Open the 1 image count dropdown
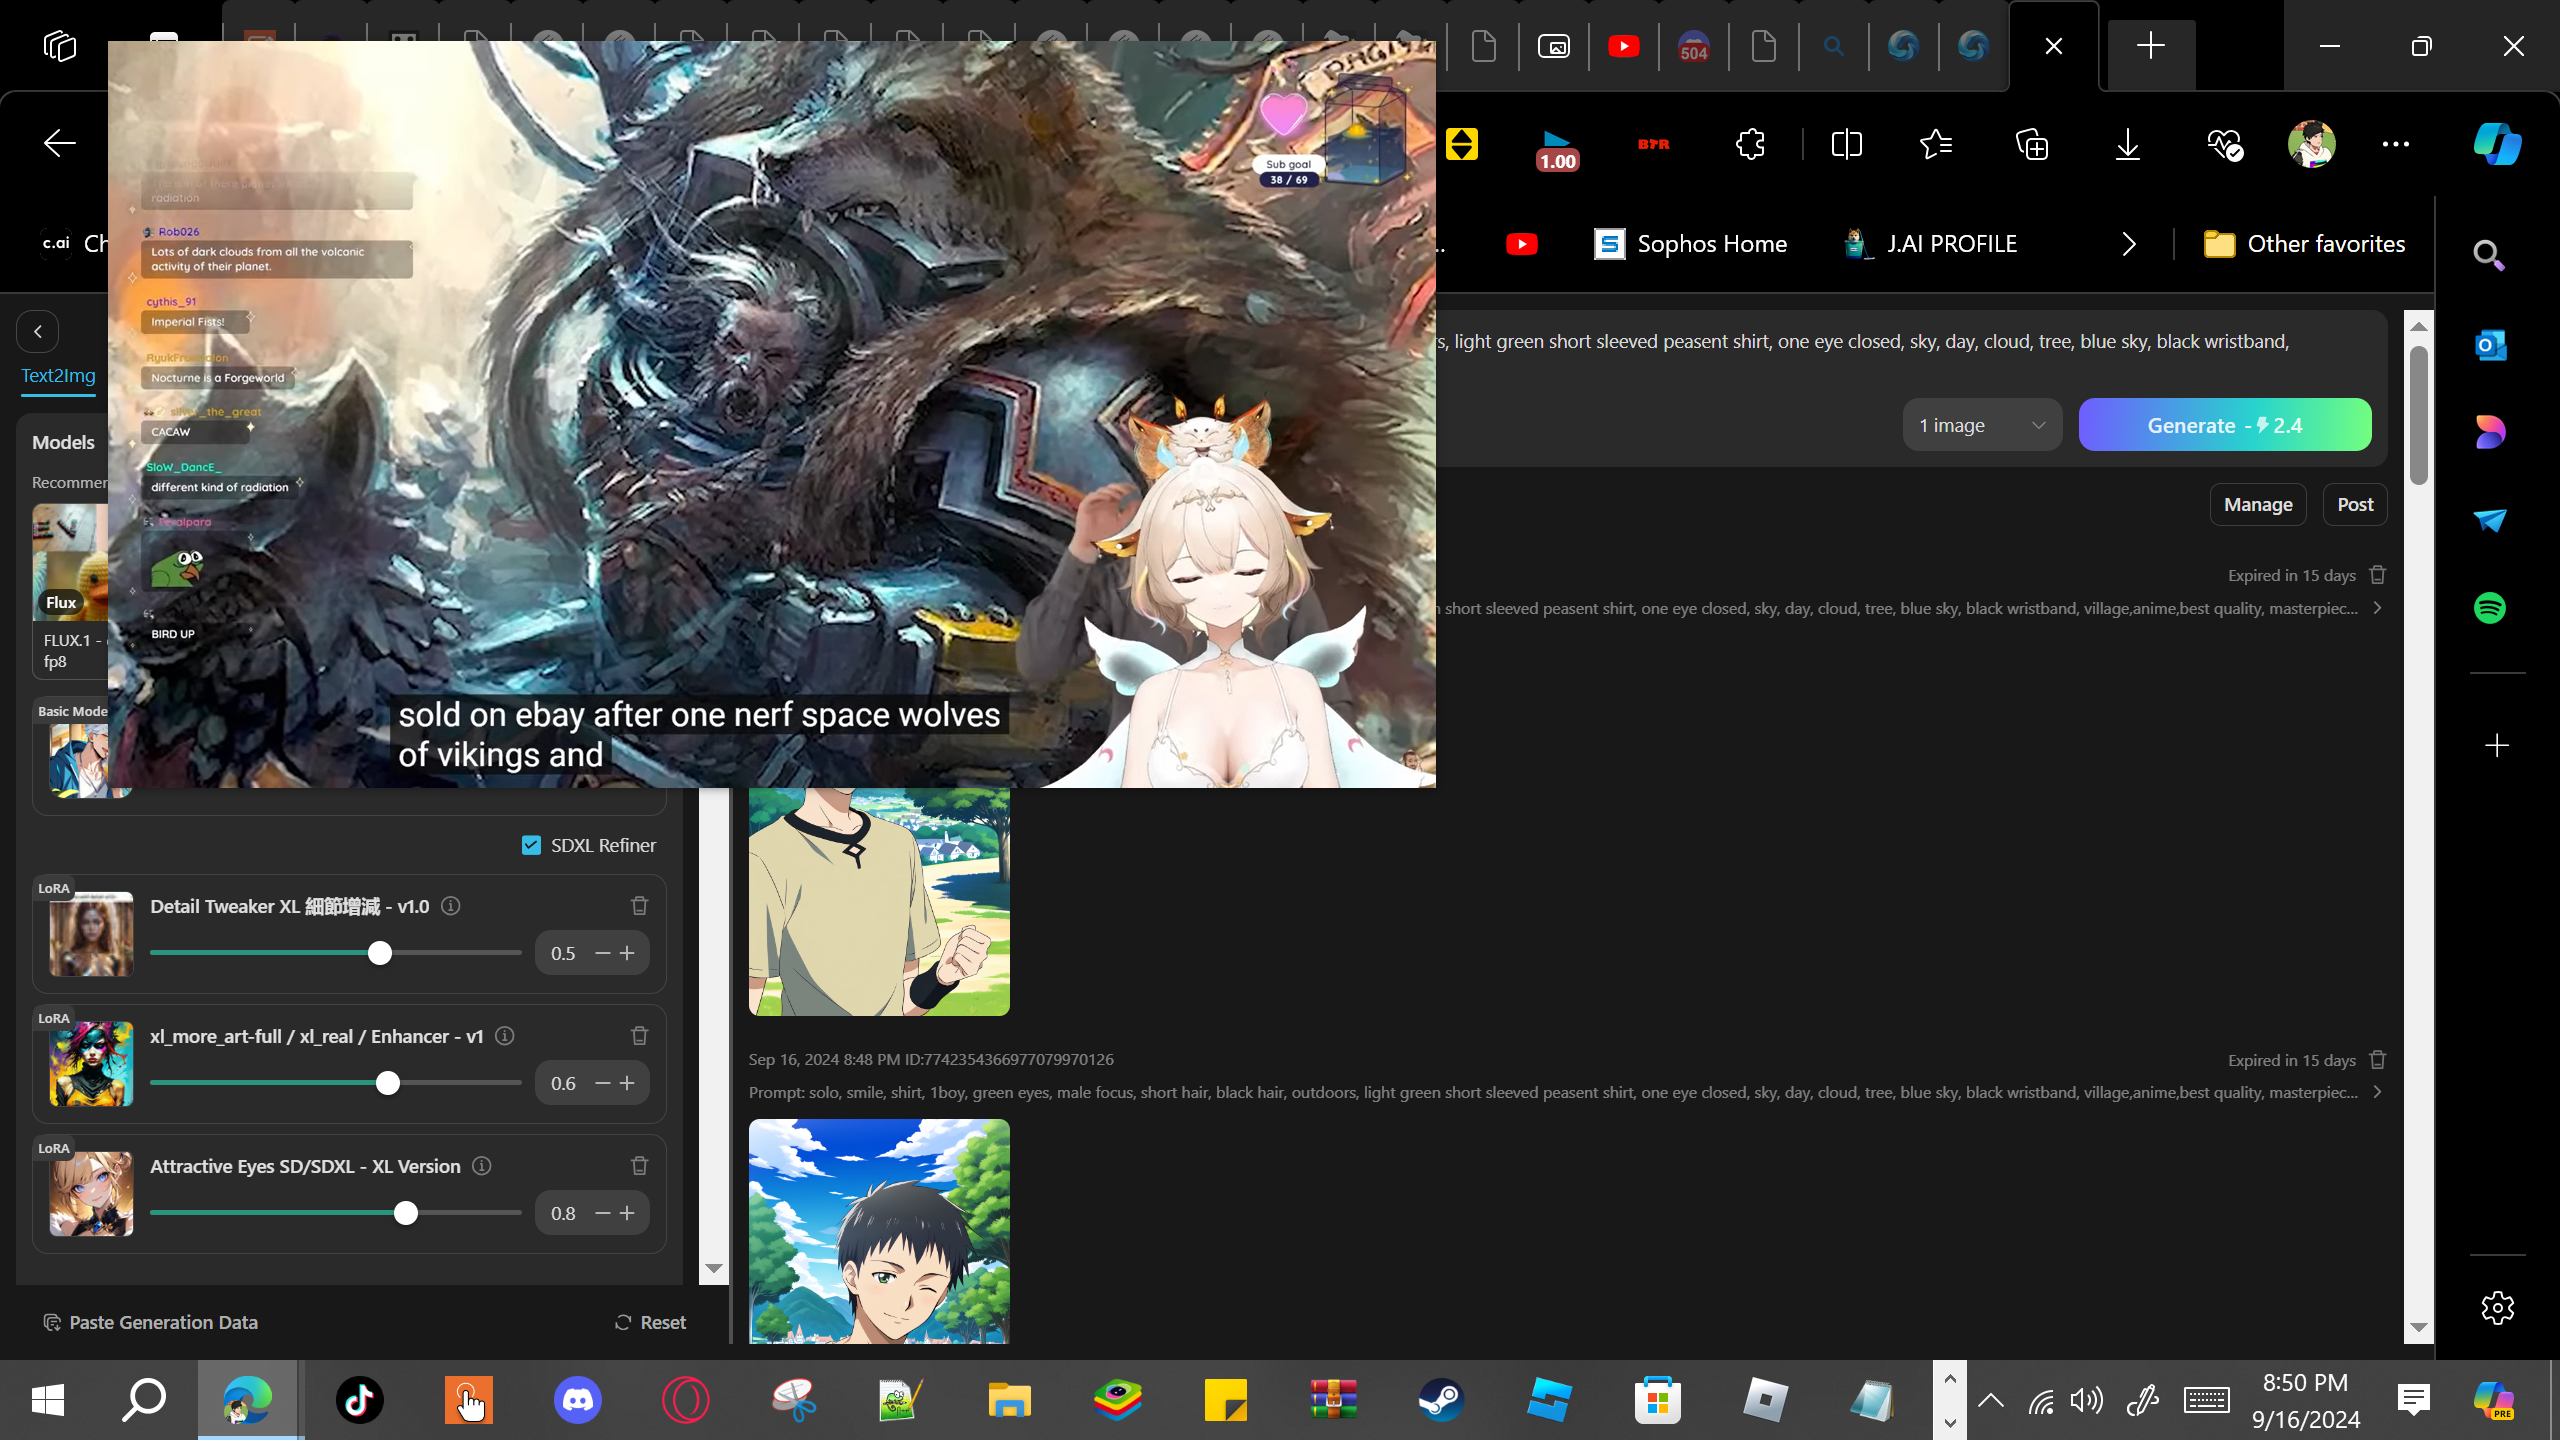Screen dimensions: 2560x1440 (1982, 425)
